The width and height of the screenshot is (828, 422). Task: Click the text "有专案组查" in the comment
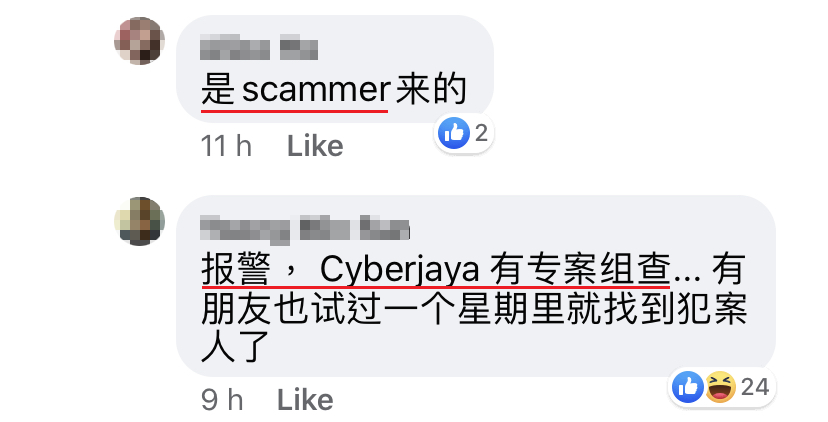tap(580, 269)
